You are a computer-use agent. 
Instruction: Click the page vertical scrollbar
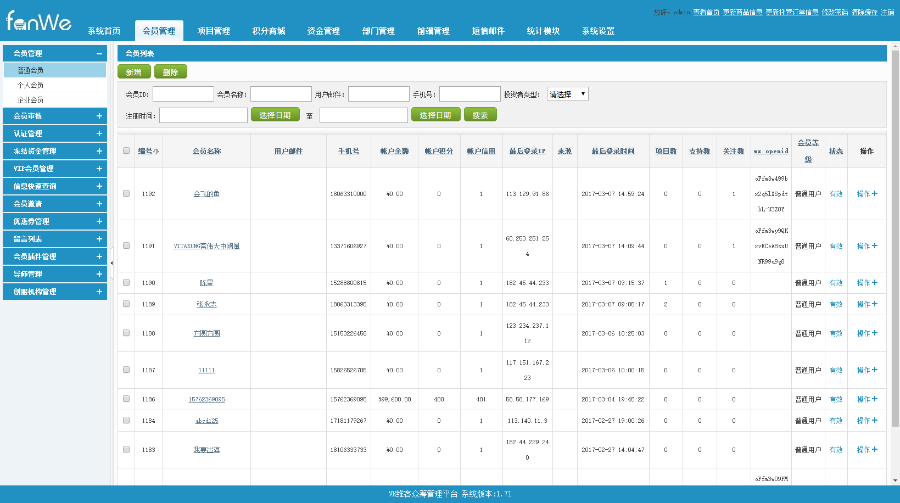pos(894,300)
